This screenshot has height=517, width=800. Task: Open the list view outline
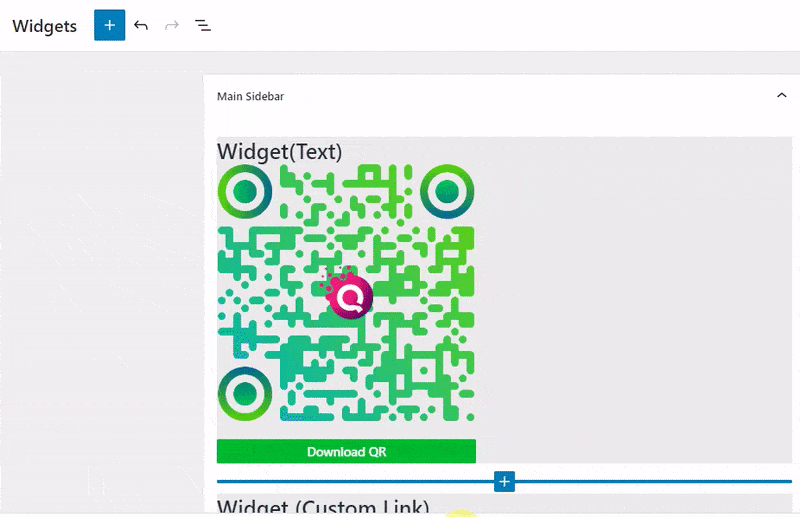(x=203, y=25)
